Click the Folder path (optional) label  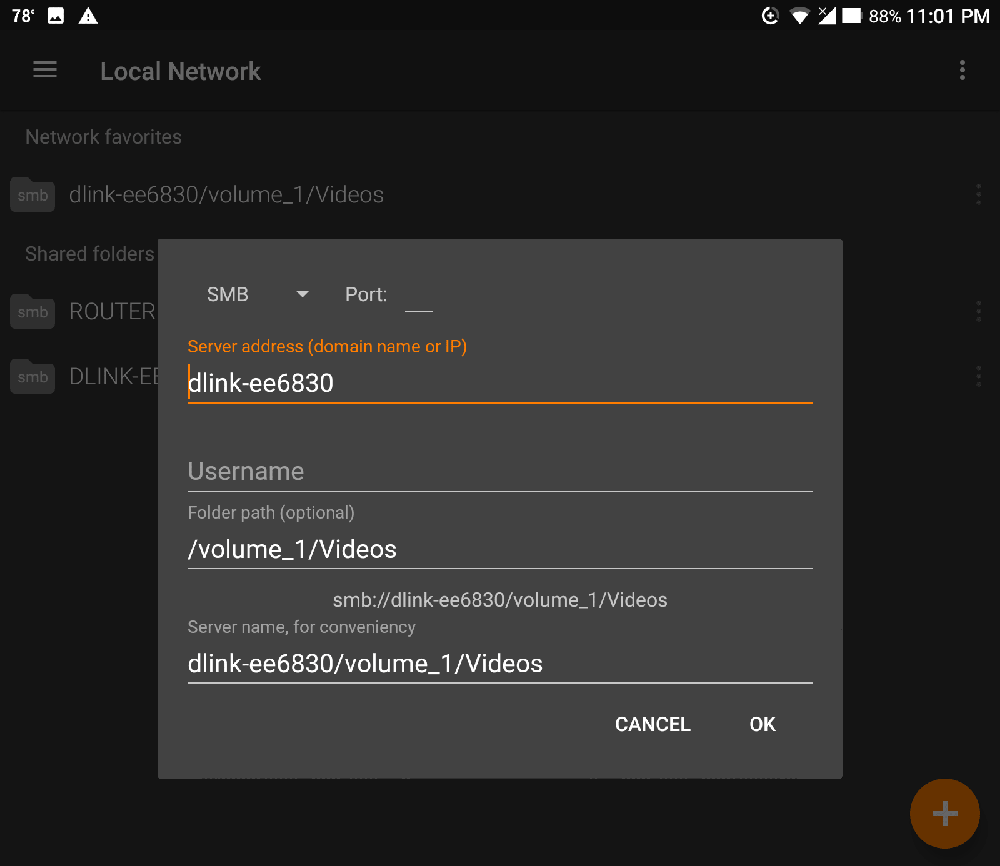point(271,513)
